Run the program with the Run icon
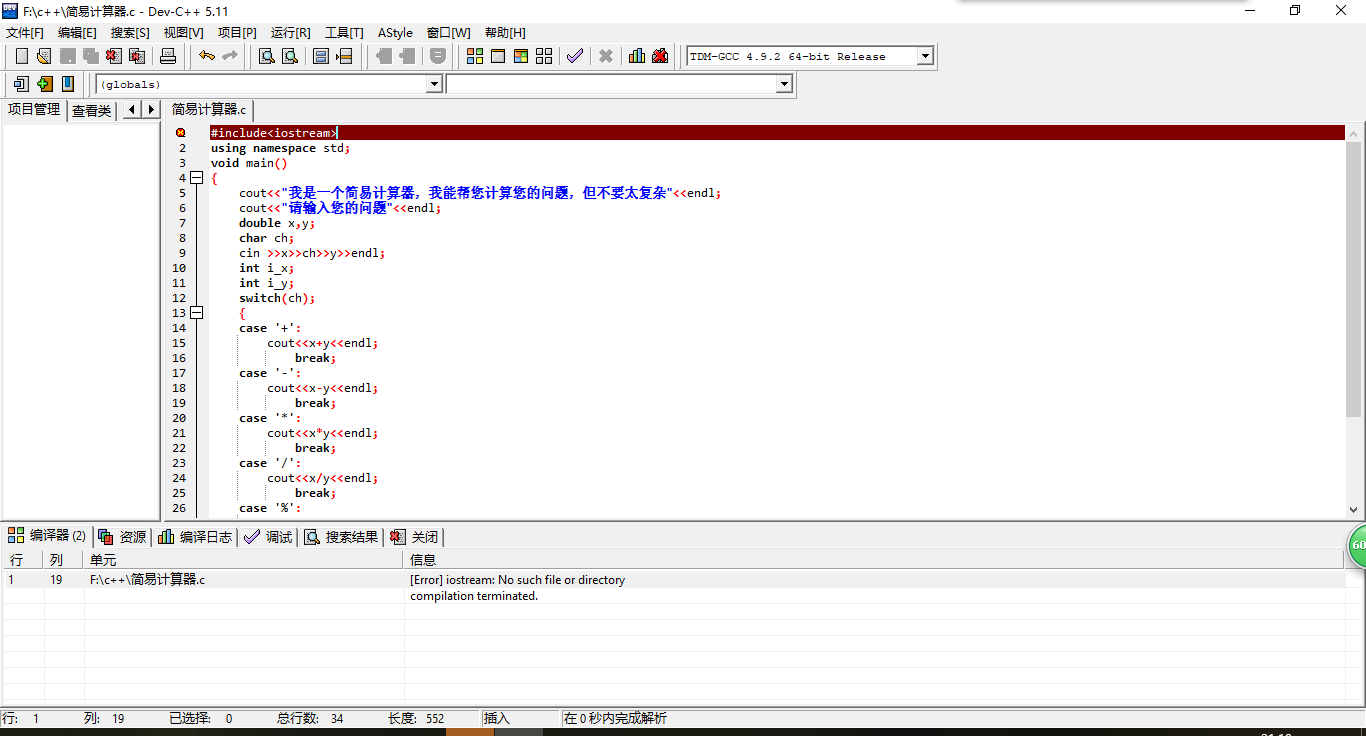 498,56
